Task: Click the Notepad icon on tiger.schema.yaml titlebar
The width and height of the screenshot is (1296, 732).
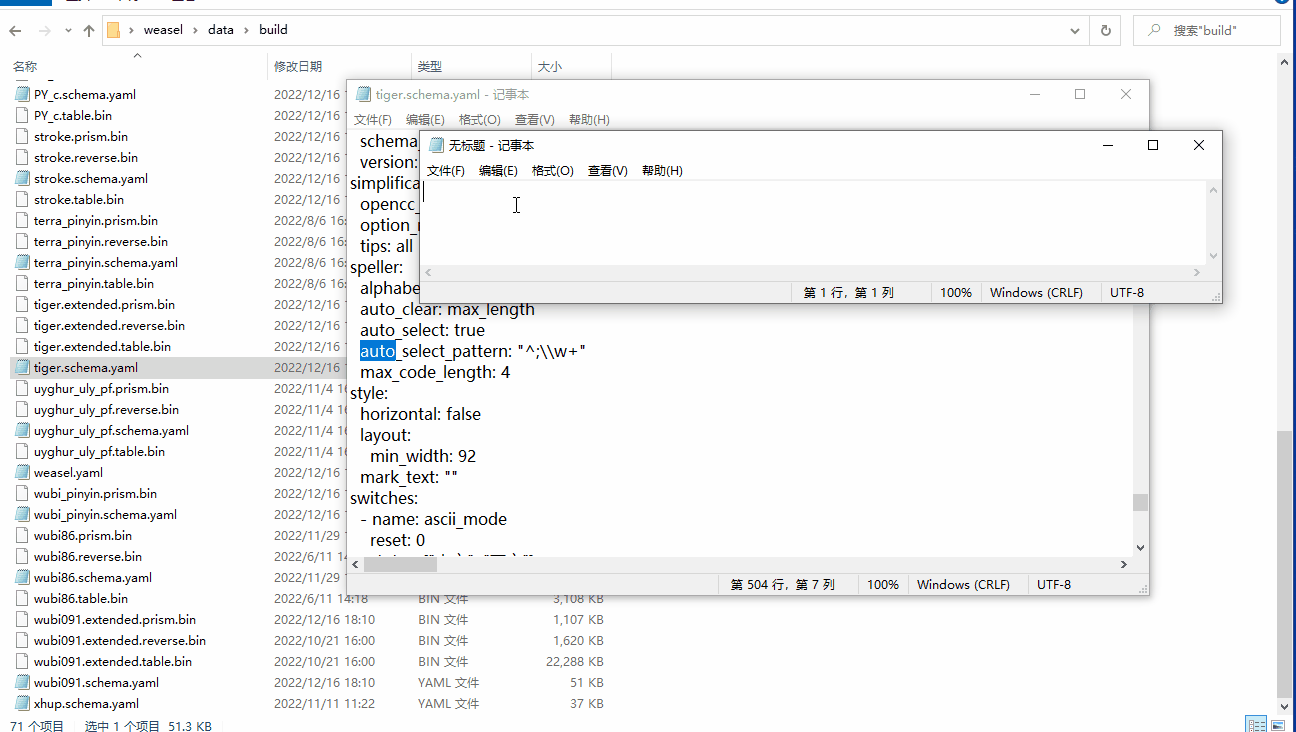Action: (x=363, y=93)
